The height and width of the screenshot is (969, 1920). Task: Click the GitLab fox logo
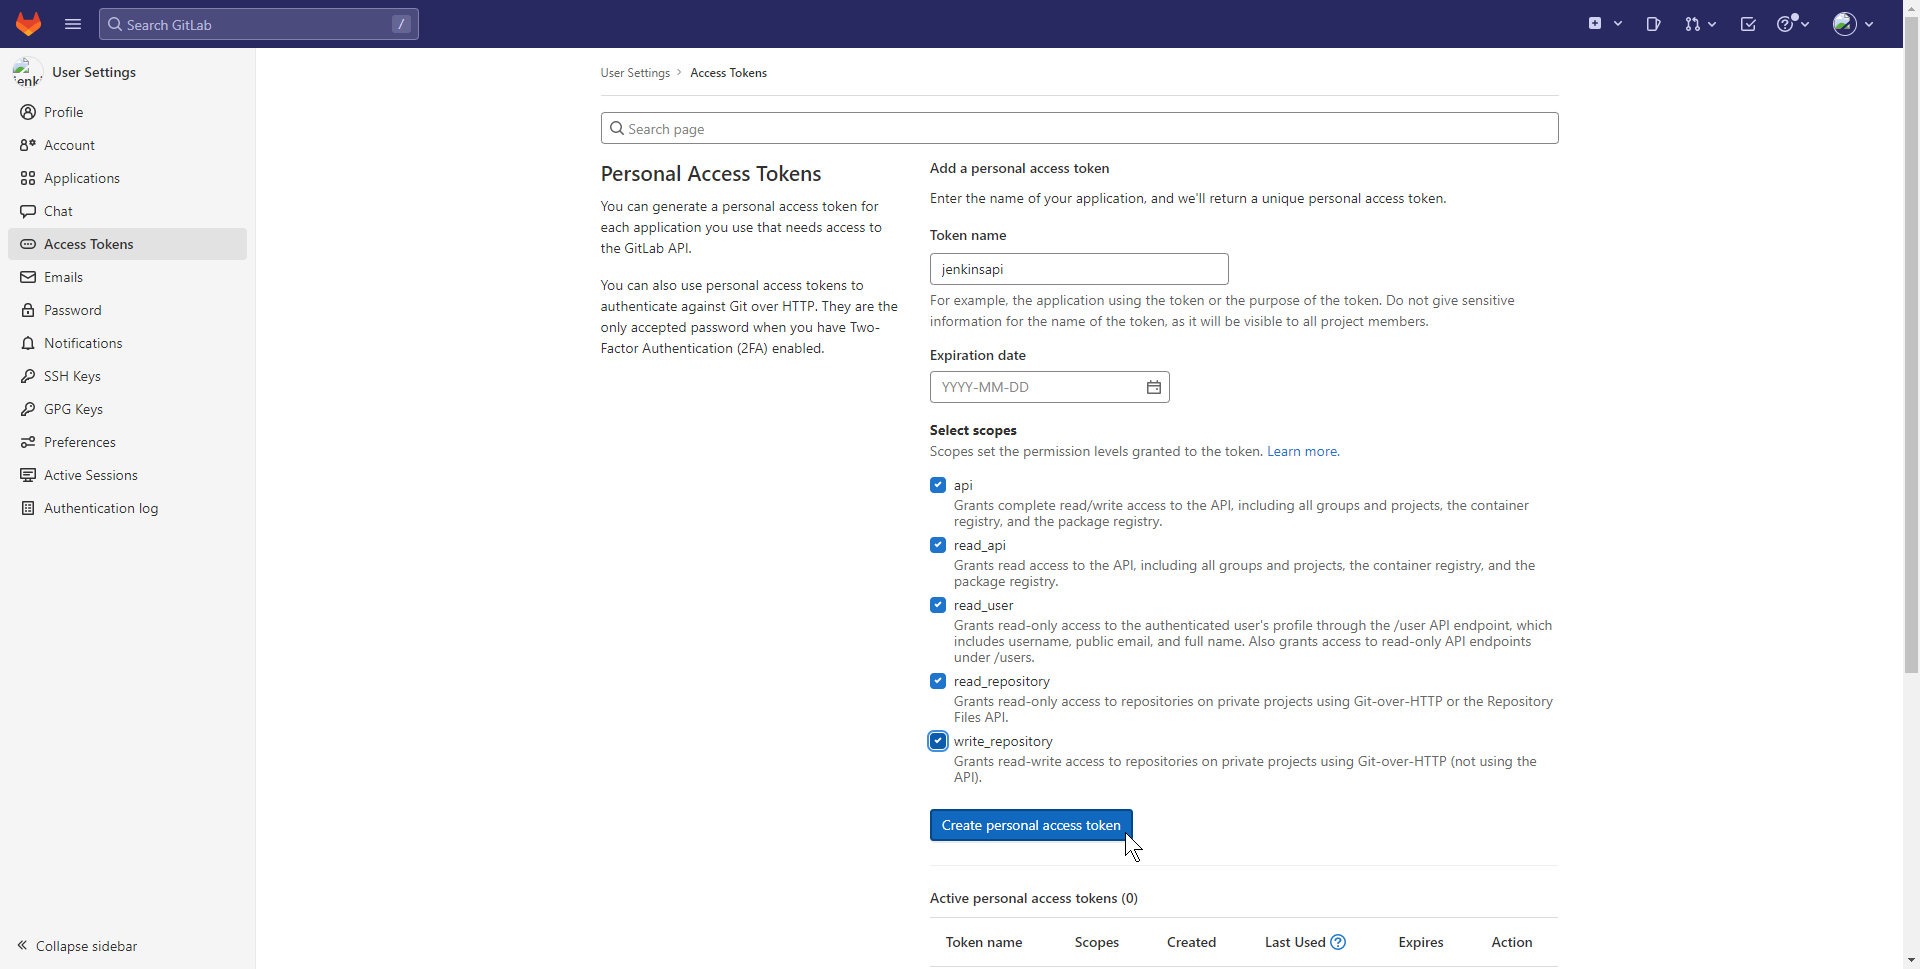point(28,24)
